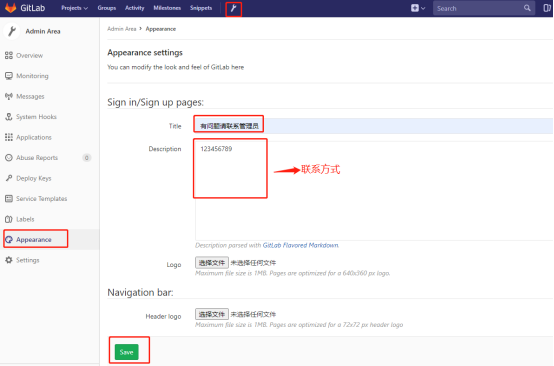Click the Admin Area sidebar title

(43, 31)
